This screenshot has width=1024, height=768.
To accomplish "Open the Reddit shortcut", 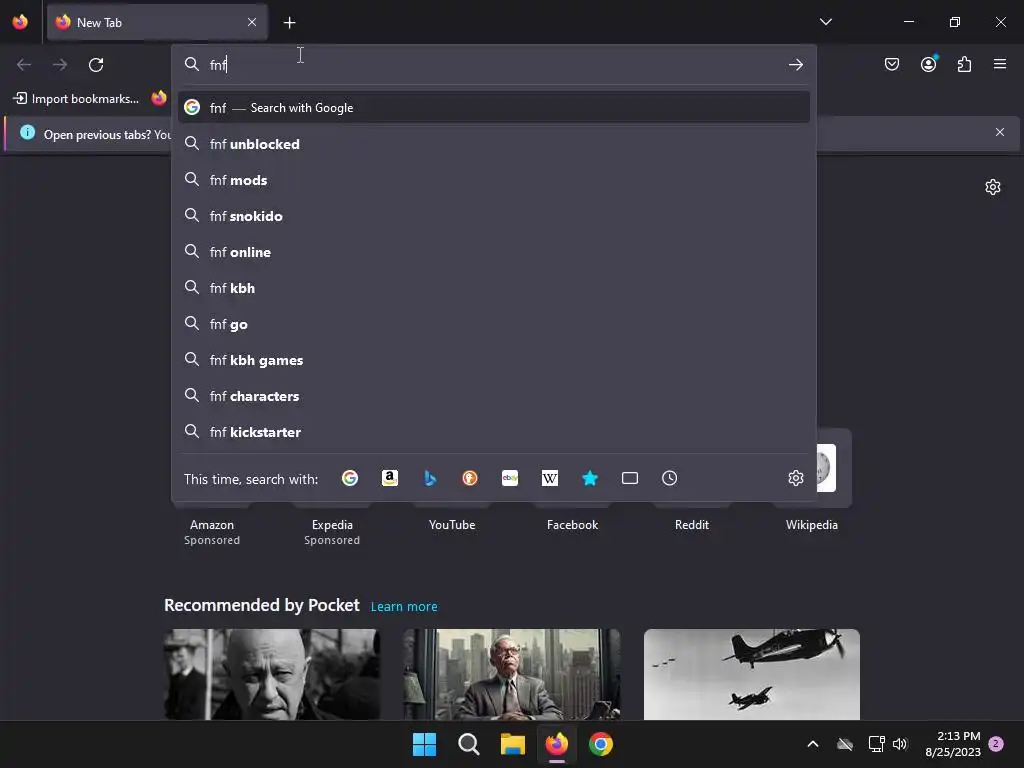I will [x=692, y=524].
